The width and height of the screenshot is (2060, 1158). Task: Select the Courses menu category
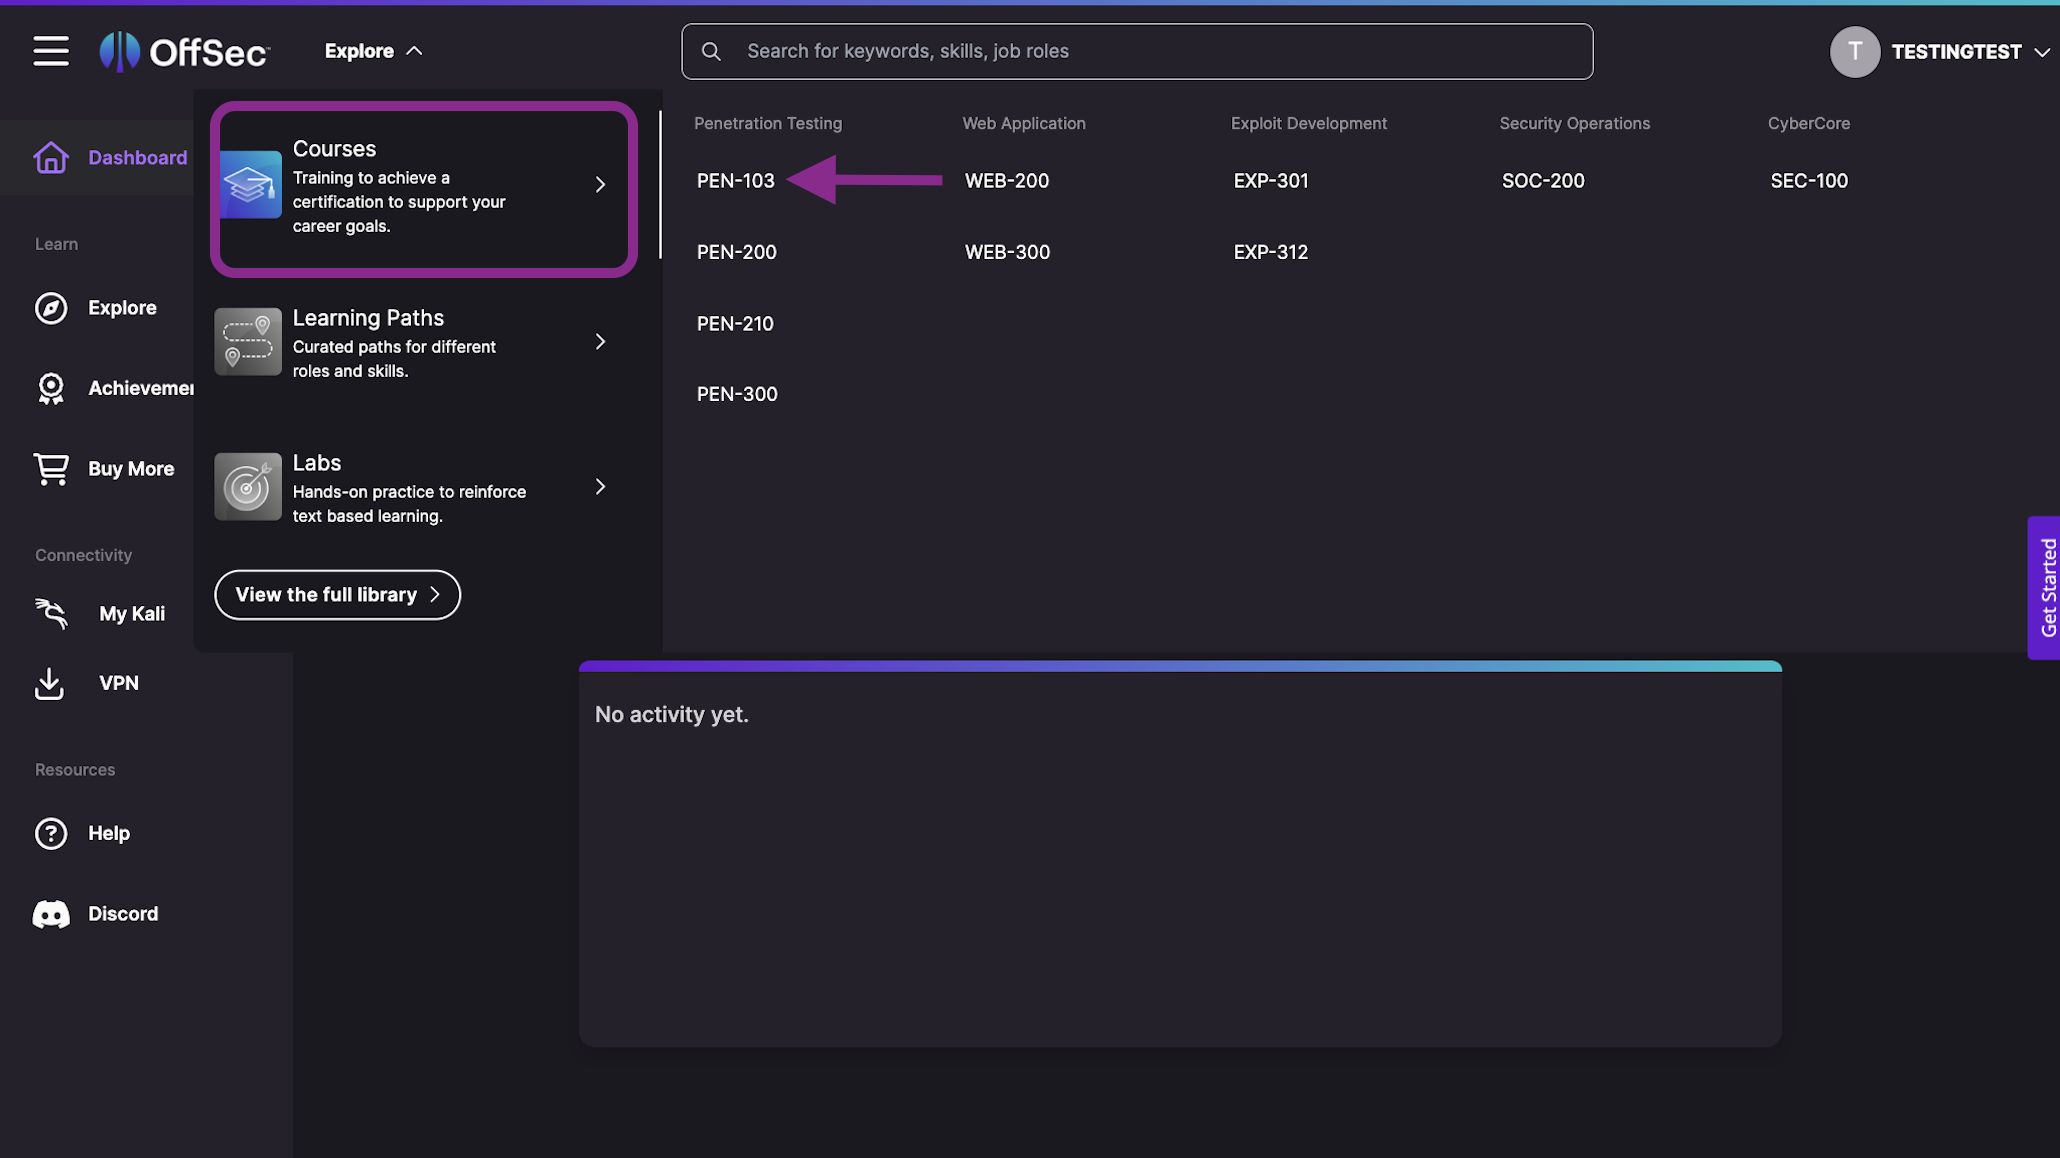[423, 188]
